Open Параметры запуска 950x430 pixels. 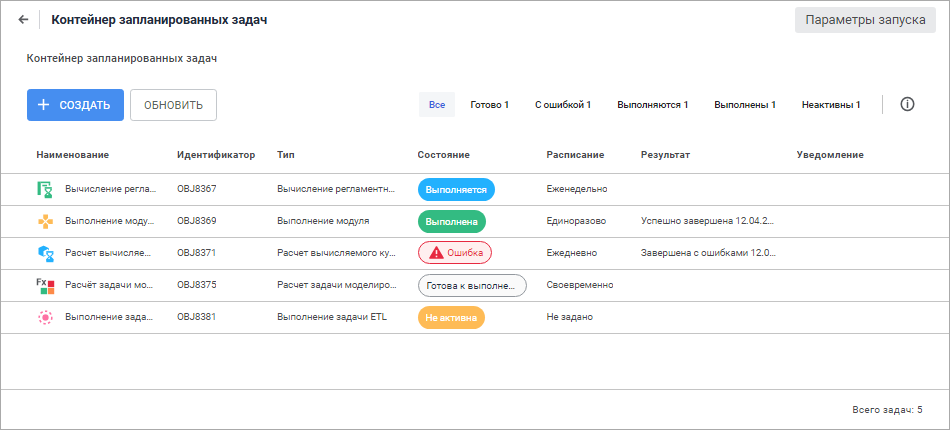(x=865, y=20)
